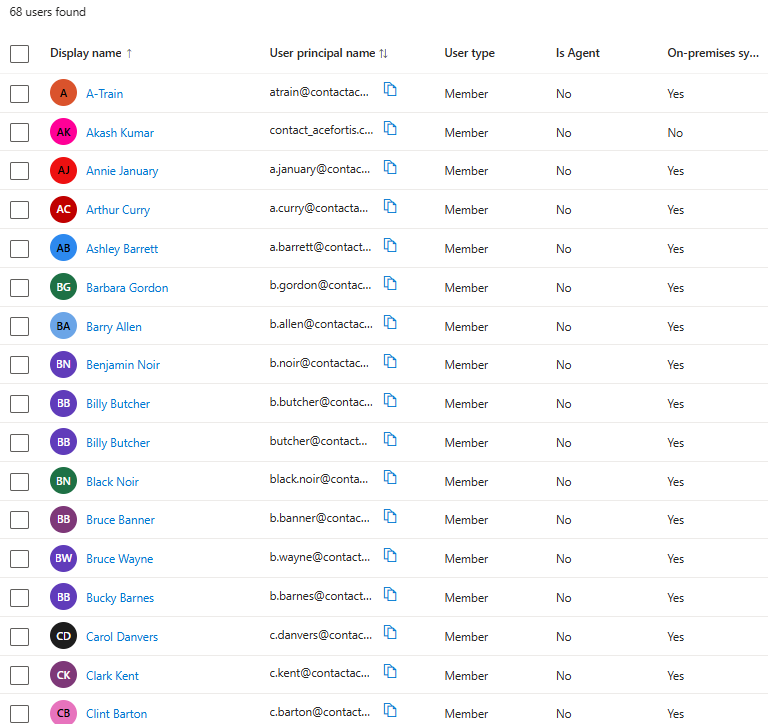Screen dimensions: 768x724
Task: Copy Arthur Curry's principal name
Action: pos(390,207)
